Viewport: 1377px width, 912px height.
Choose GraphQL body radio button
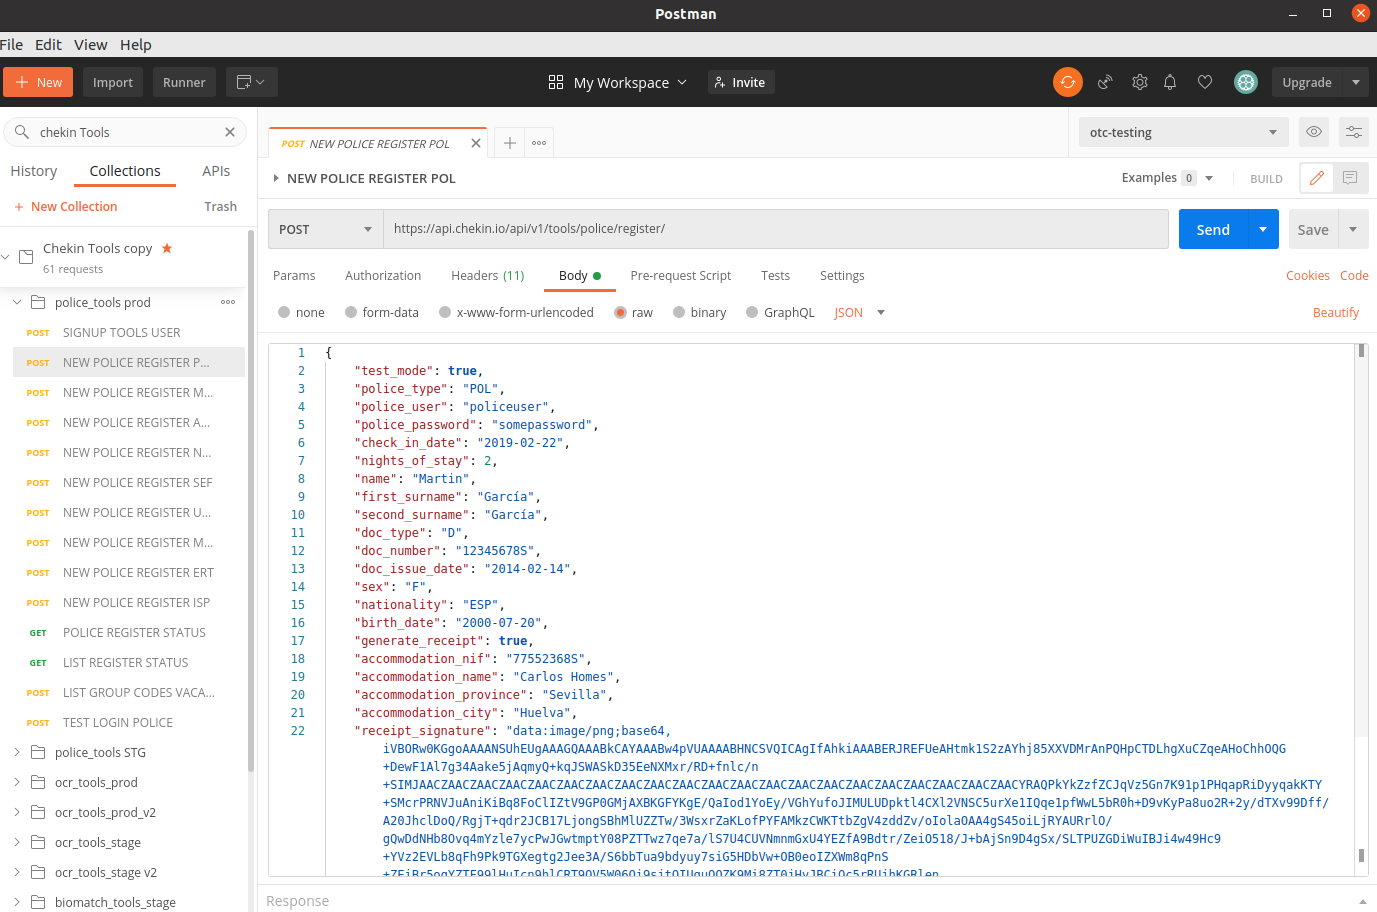[752, 313]
